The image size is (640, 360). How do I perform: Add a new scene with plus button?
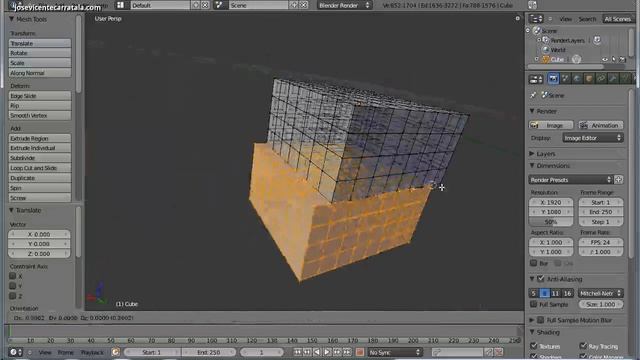point(294,5)
